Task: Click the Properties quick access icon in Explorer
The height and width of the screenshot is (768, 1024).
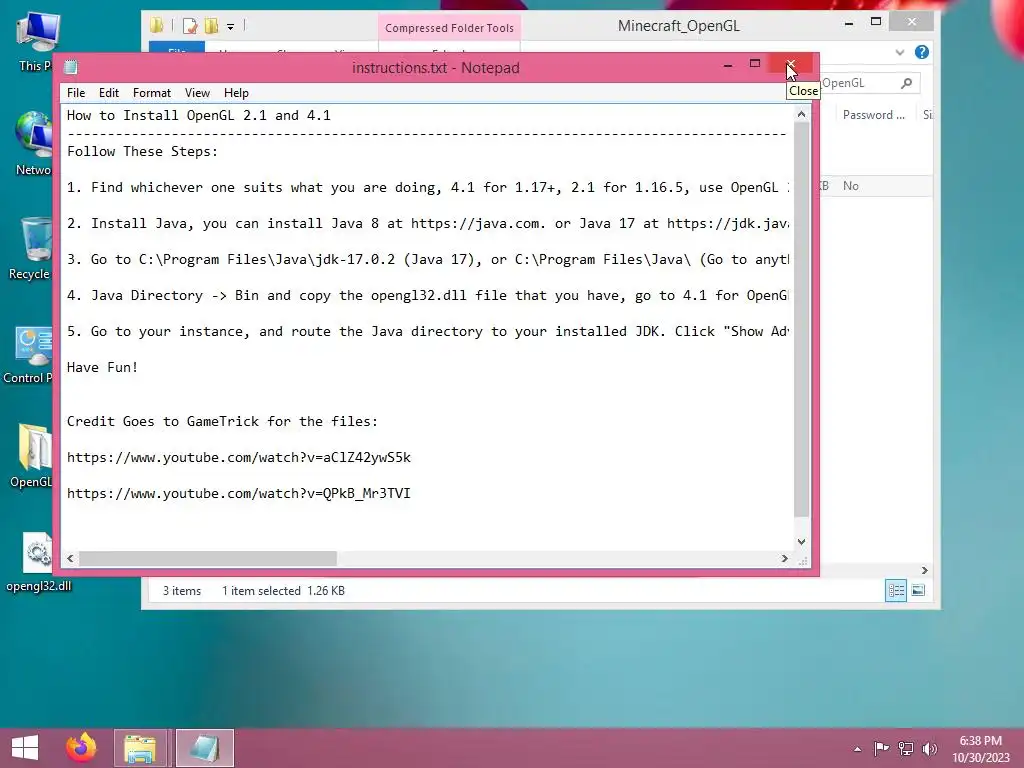Action: point(190,26)
